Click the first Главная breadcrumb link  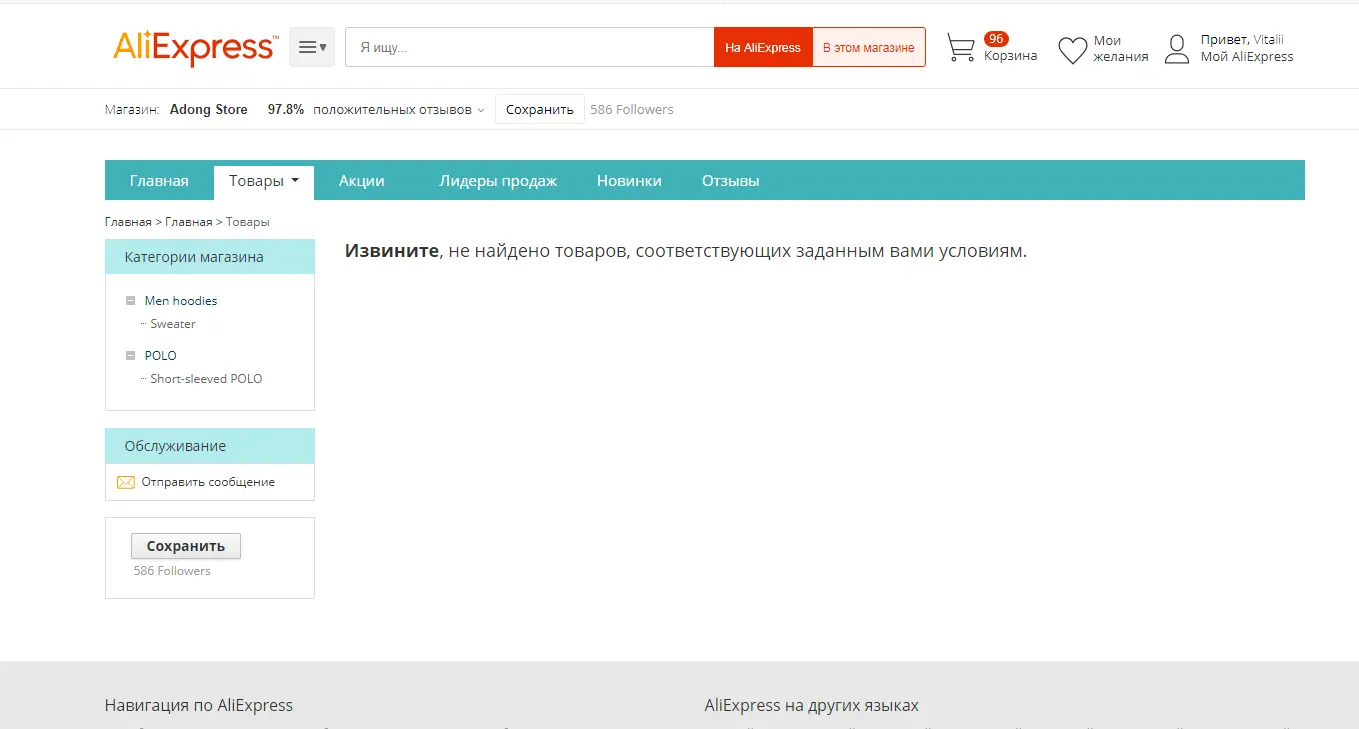pyautogui.click(x=128, y=222)
